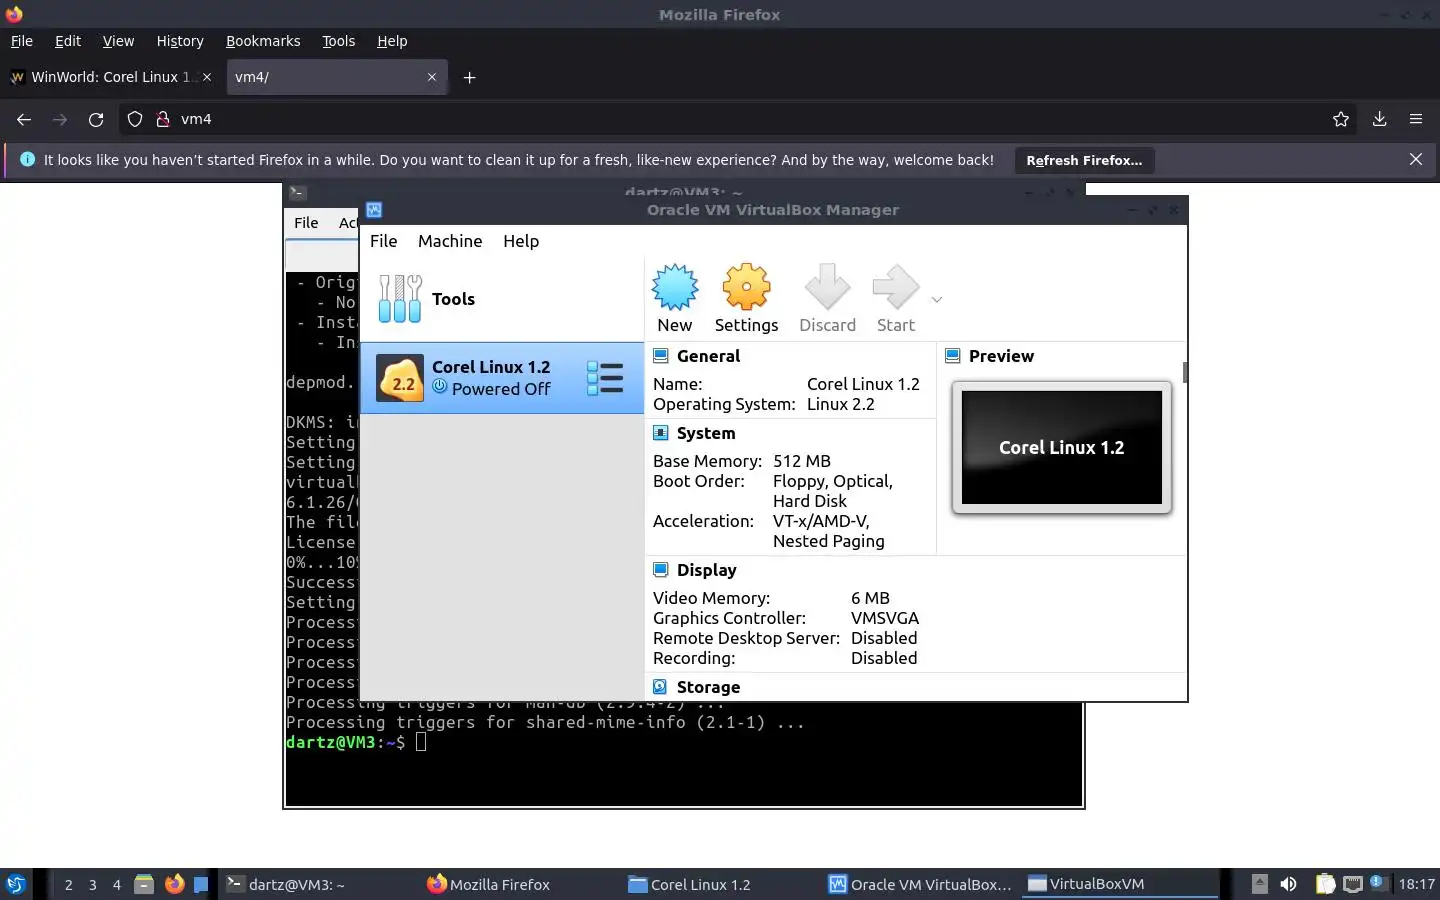1440x900 pixels.
Task: Open the Firefox hamburger menu
Action: (x=1416, y=119)
